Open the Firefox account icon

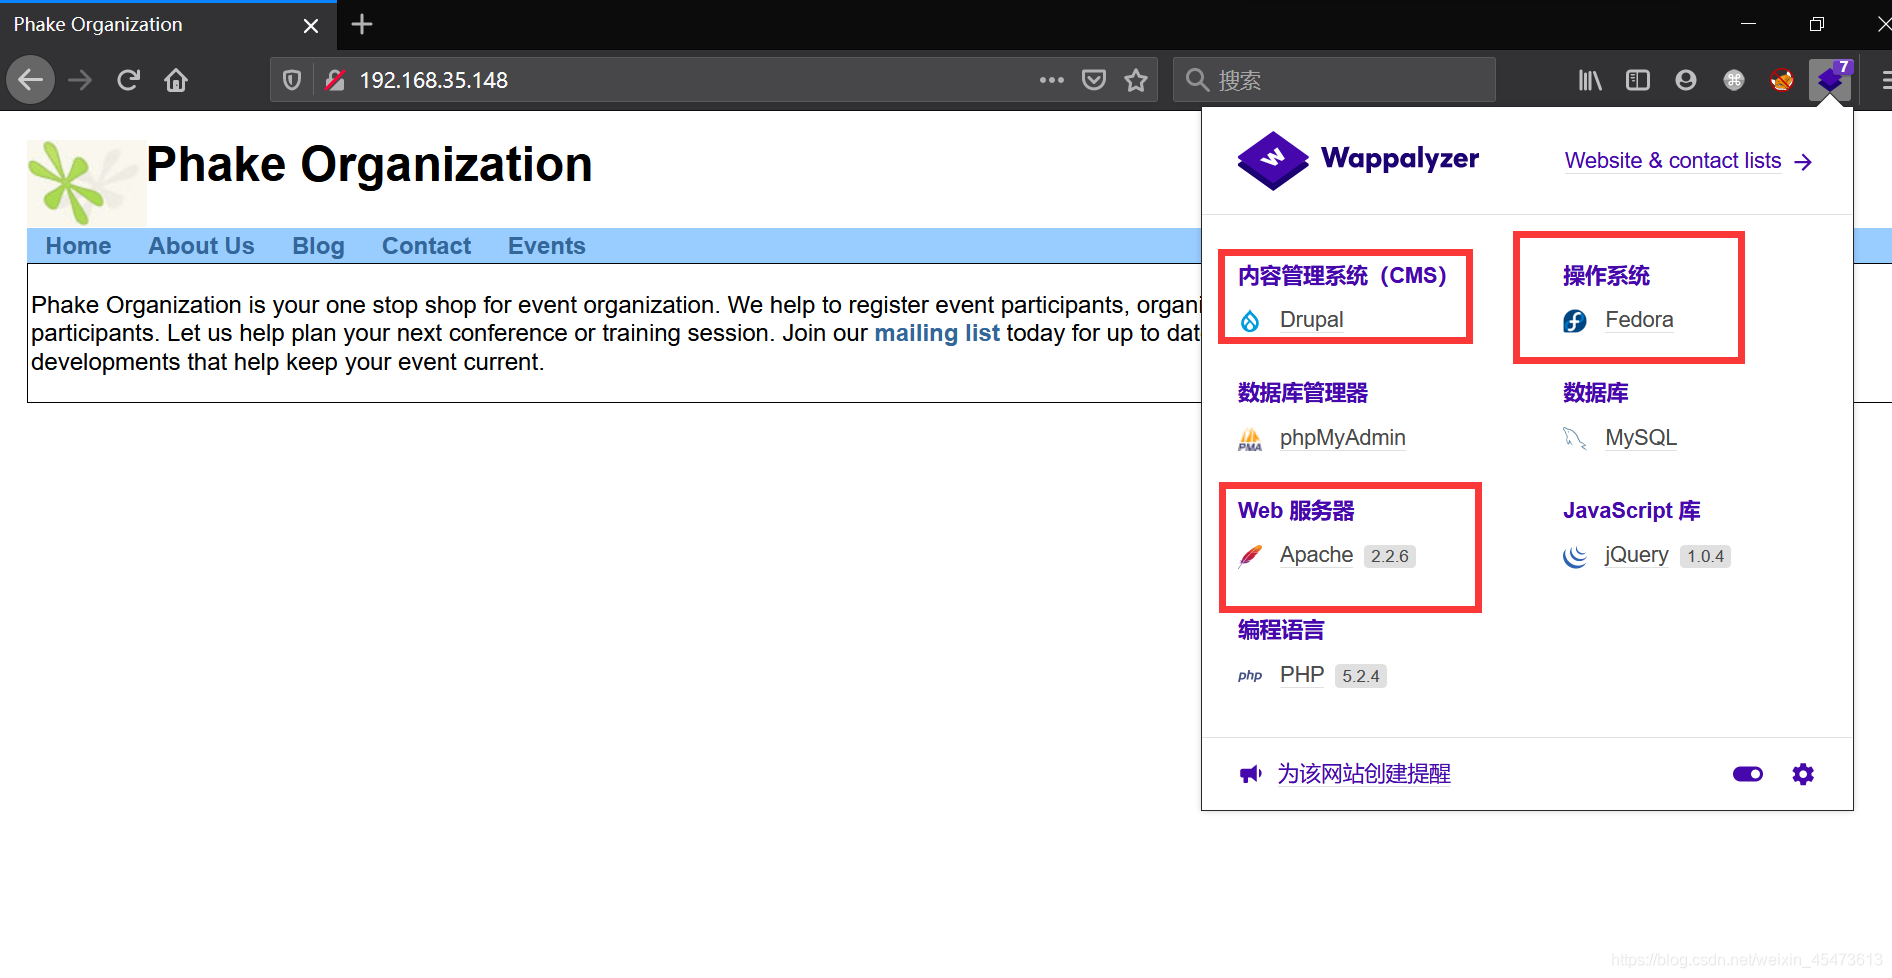1686,80
